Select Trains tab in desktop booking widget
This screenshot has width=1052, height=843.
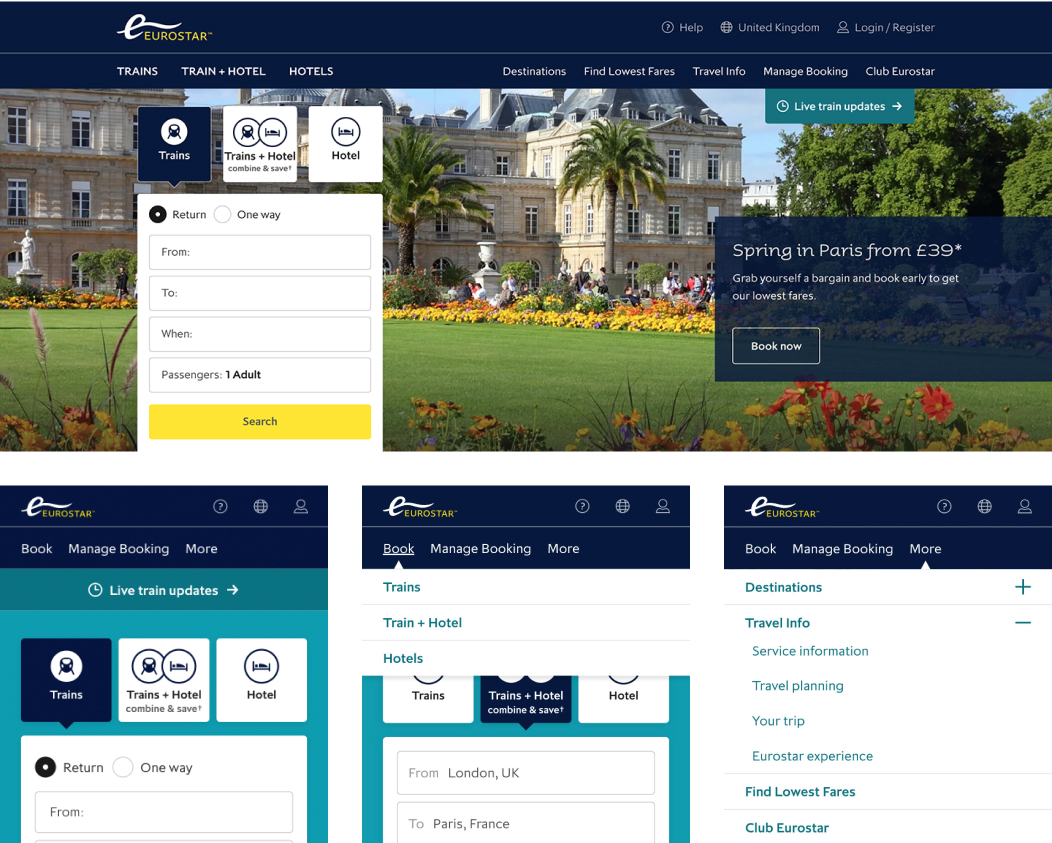(174, 143)
